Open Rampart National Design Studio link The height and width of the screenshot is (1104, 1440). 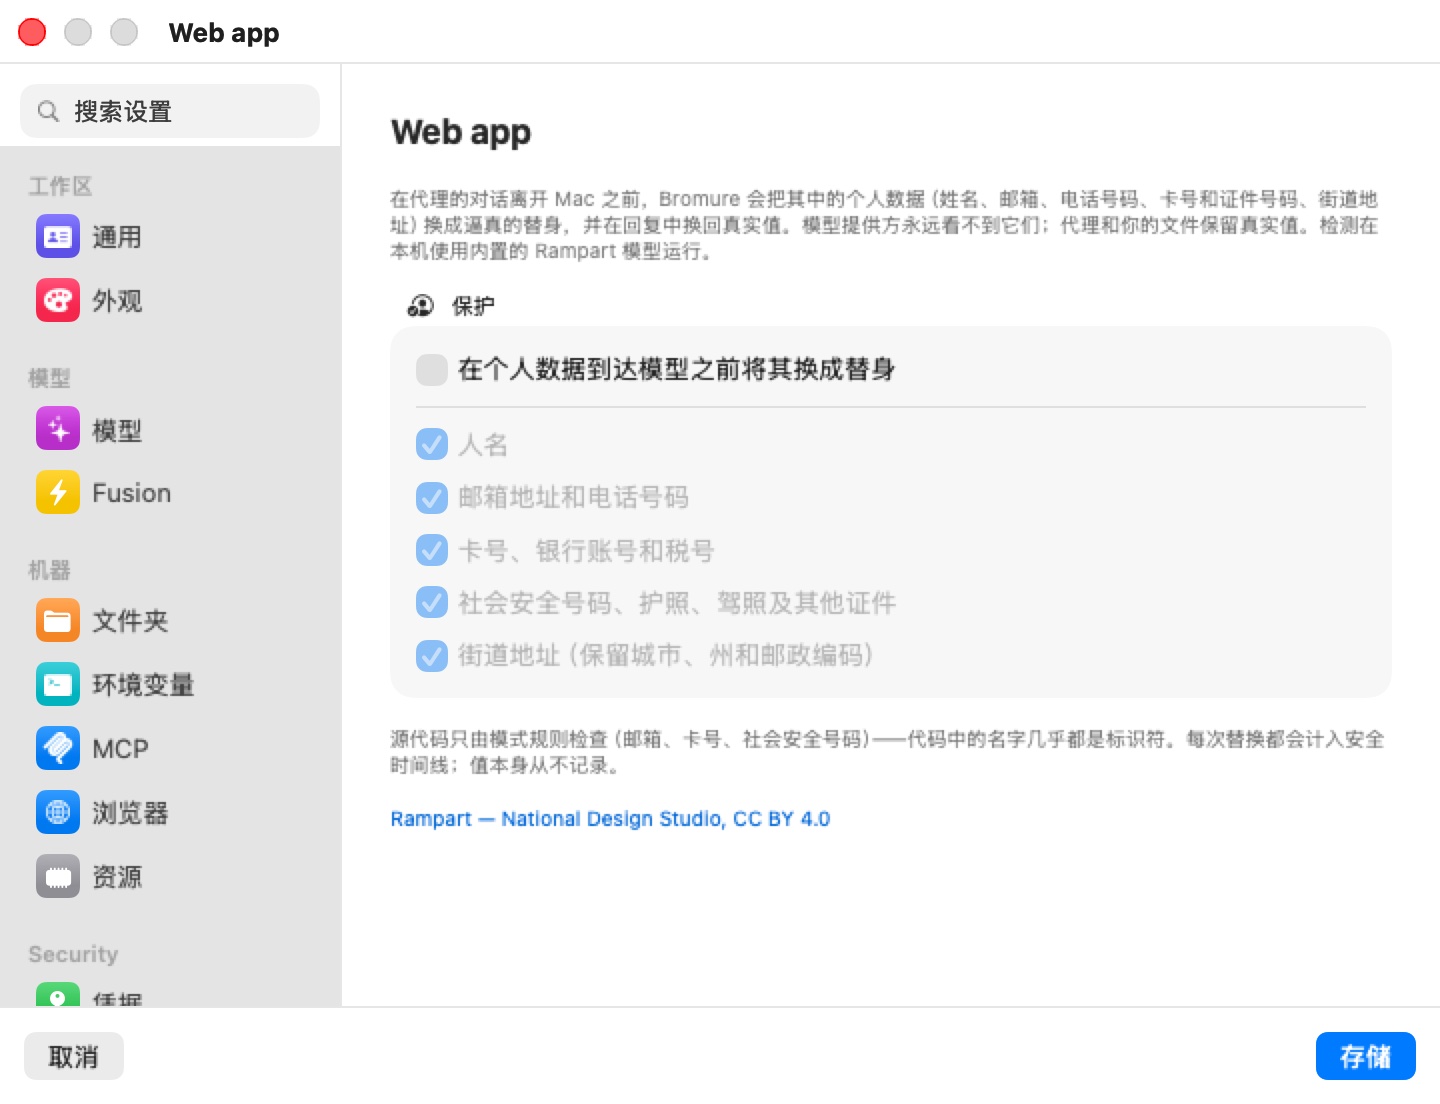point(610,819)
